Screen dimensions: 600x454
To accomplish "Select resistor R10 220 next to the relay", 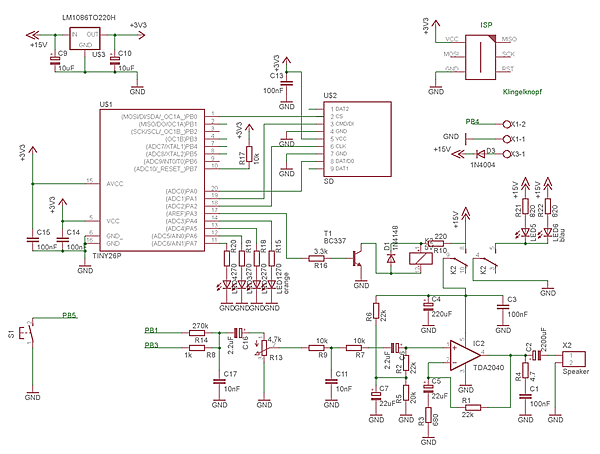I will 436,243.
